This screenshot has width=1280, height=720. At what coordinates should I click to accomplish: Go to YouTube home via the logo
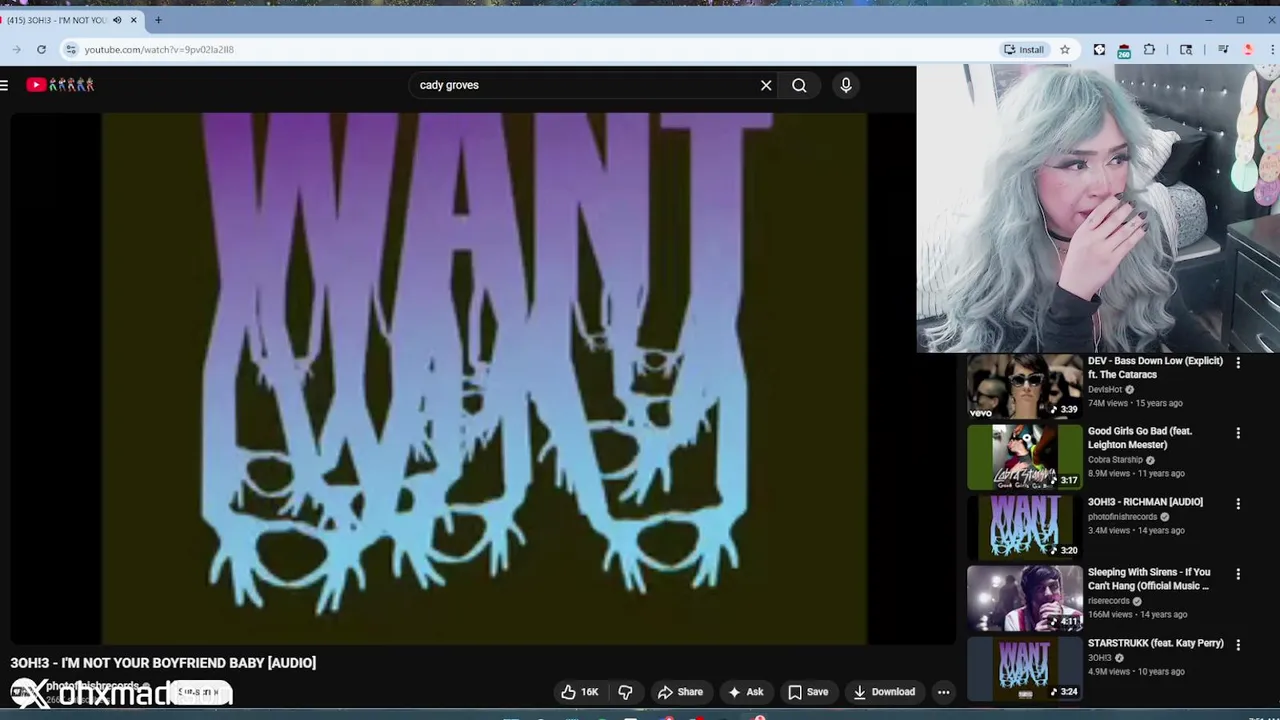tap(60, 85)
